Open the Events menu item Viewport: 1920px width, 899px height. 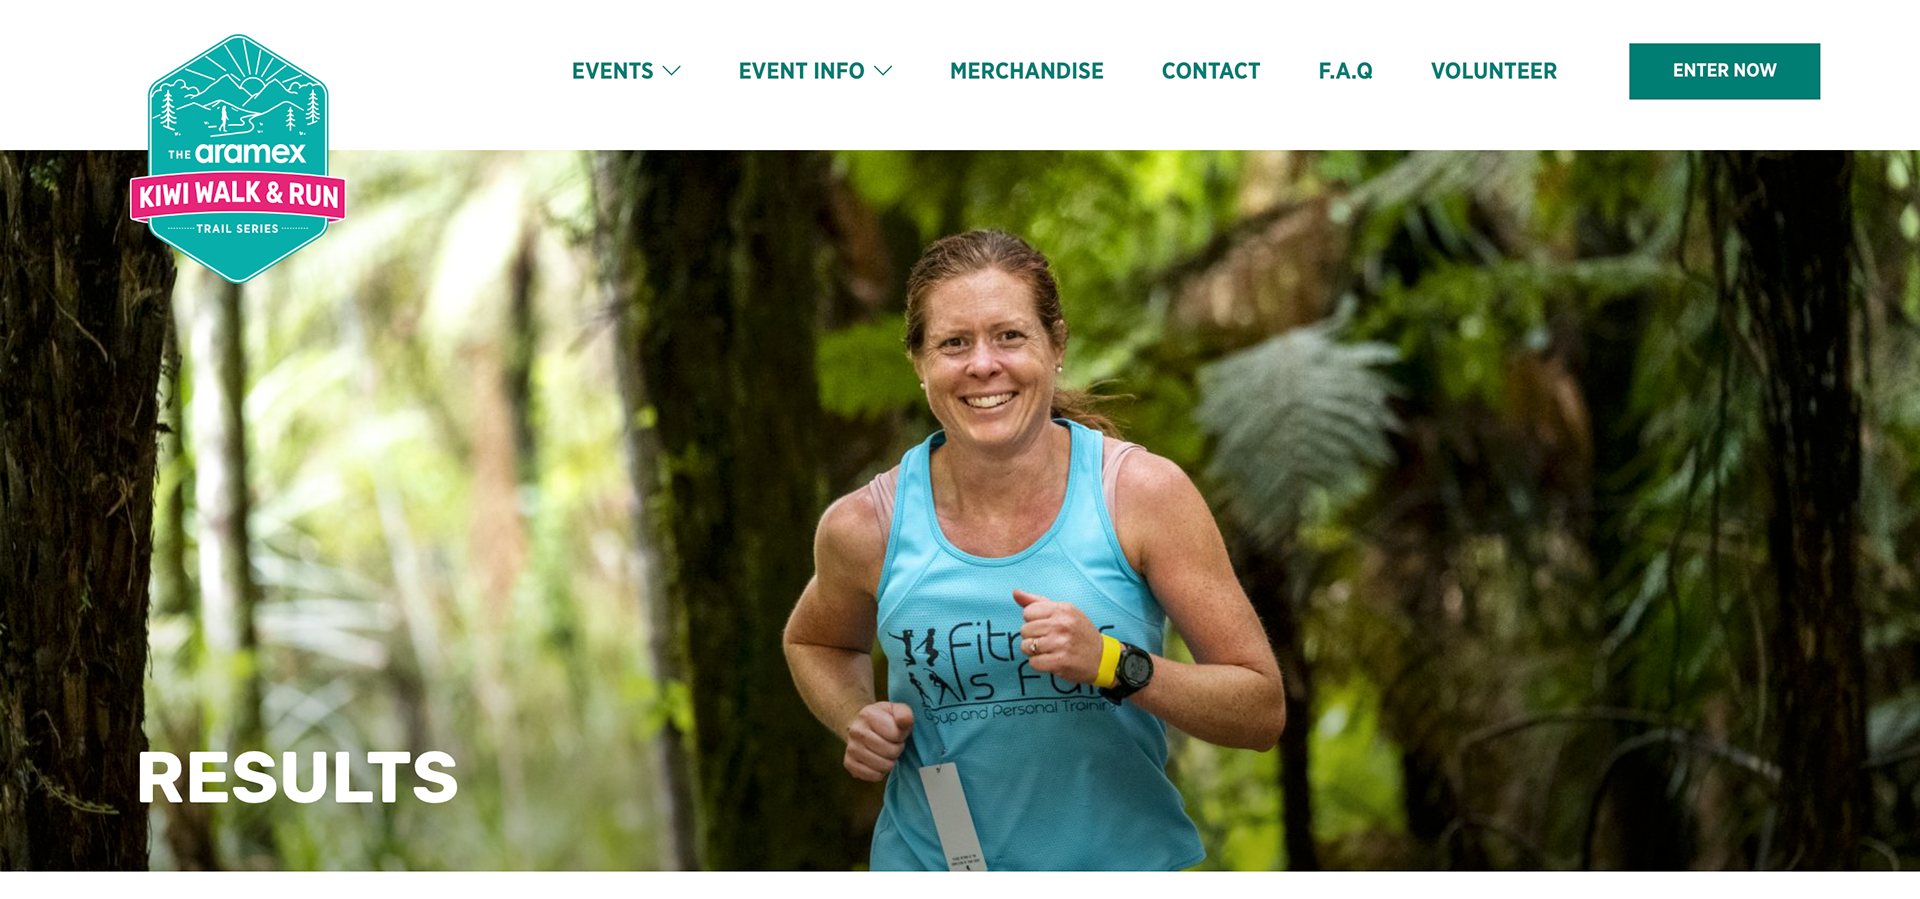[612, 71]
